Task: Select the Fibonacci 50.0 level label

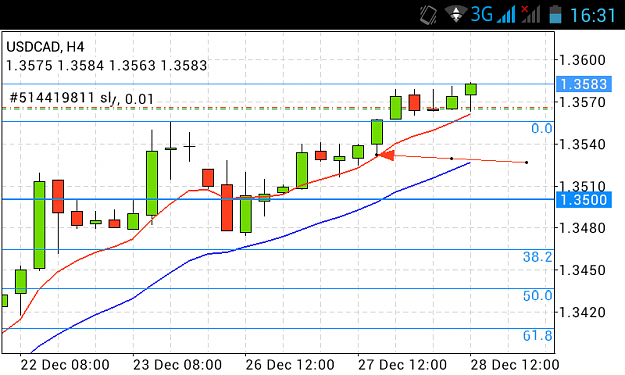Action: [538, 296]
